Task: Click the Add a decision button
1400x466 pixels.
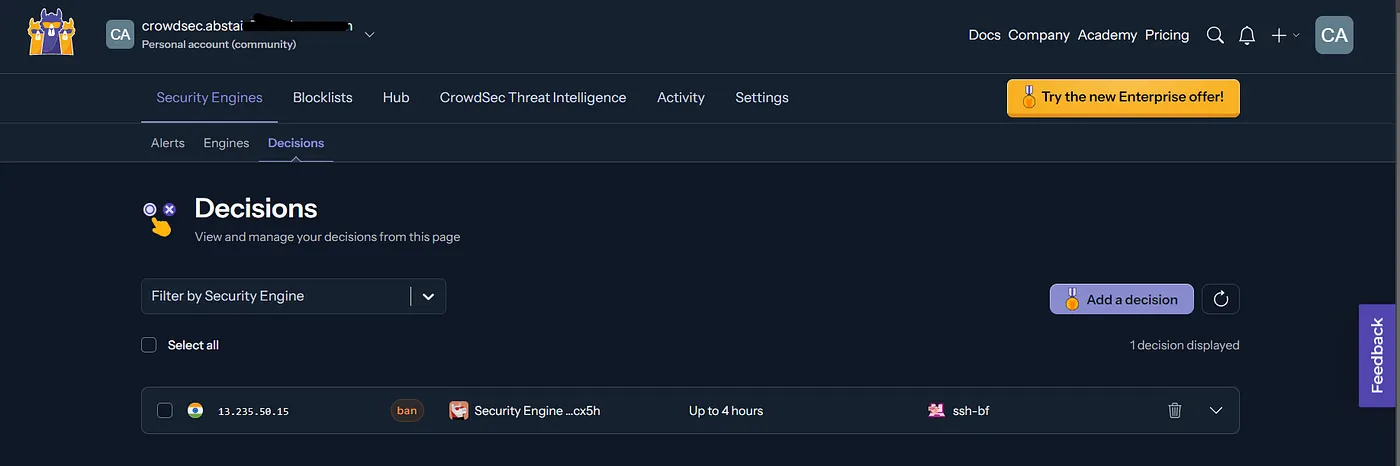Action: [x=1121, y=299]
